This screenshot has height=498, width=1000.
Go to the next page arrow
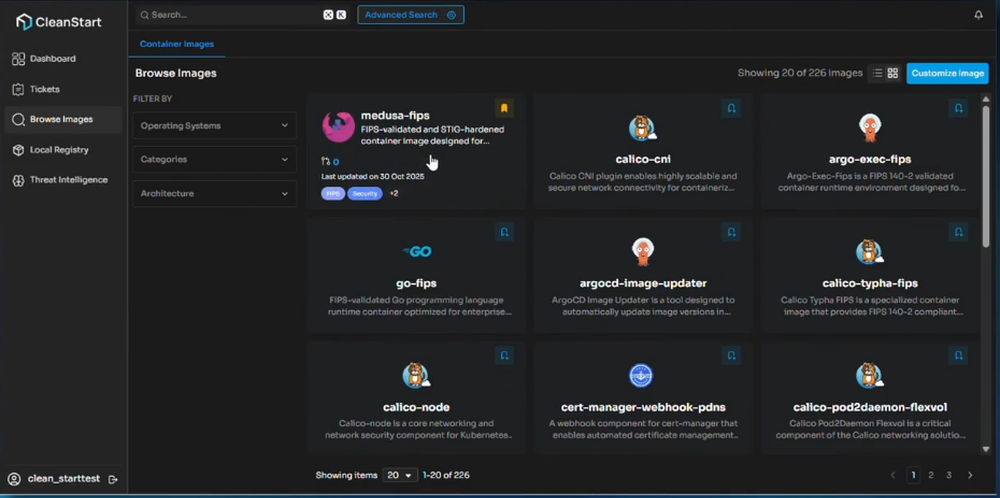coord(970,475)
